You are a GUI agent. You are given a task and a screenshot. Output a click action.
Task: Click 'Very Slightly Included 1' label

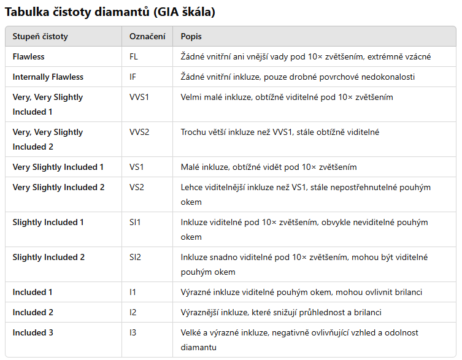(x=58, y=167)
